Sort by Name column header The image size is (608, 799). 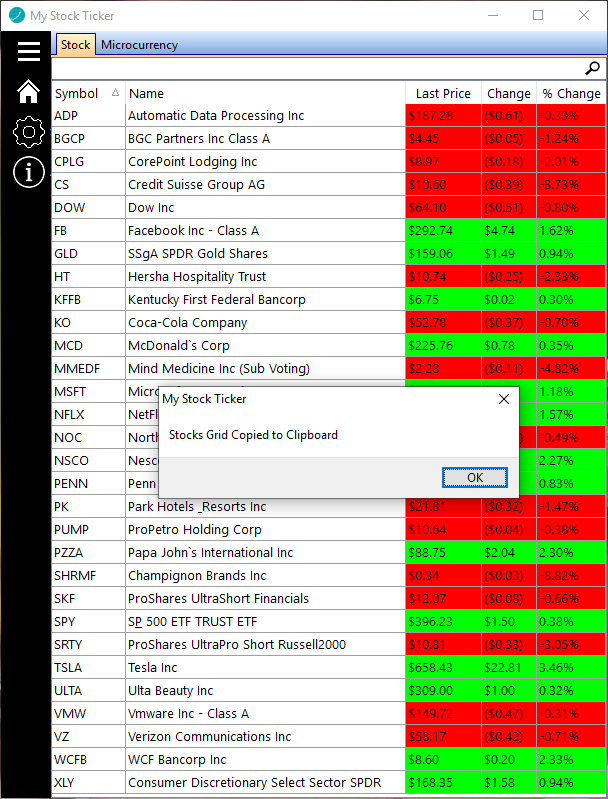pyautogui.click(x=265, y=93)
